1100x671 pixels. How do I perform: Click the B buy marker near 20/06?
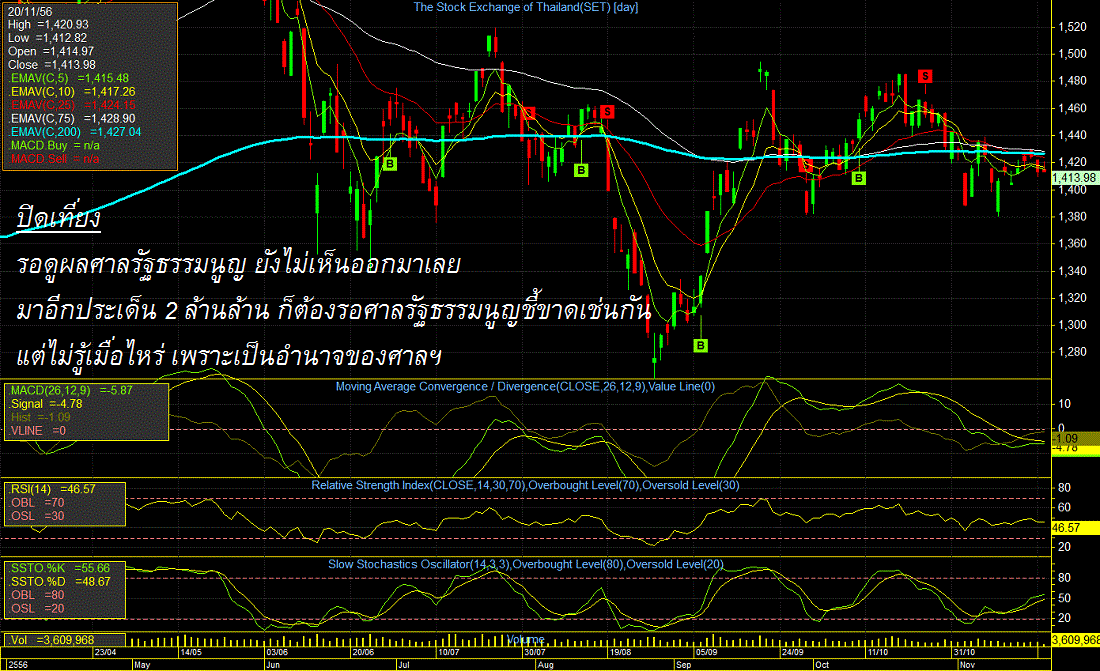point(390,164)
